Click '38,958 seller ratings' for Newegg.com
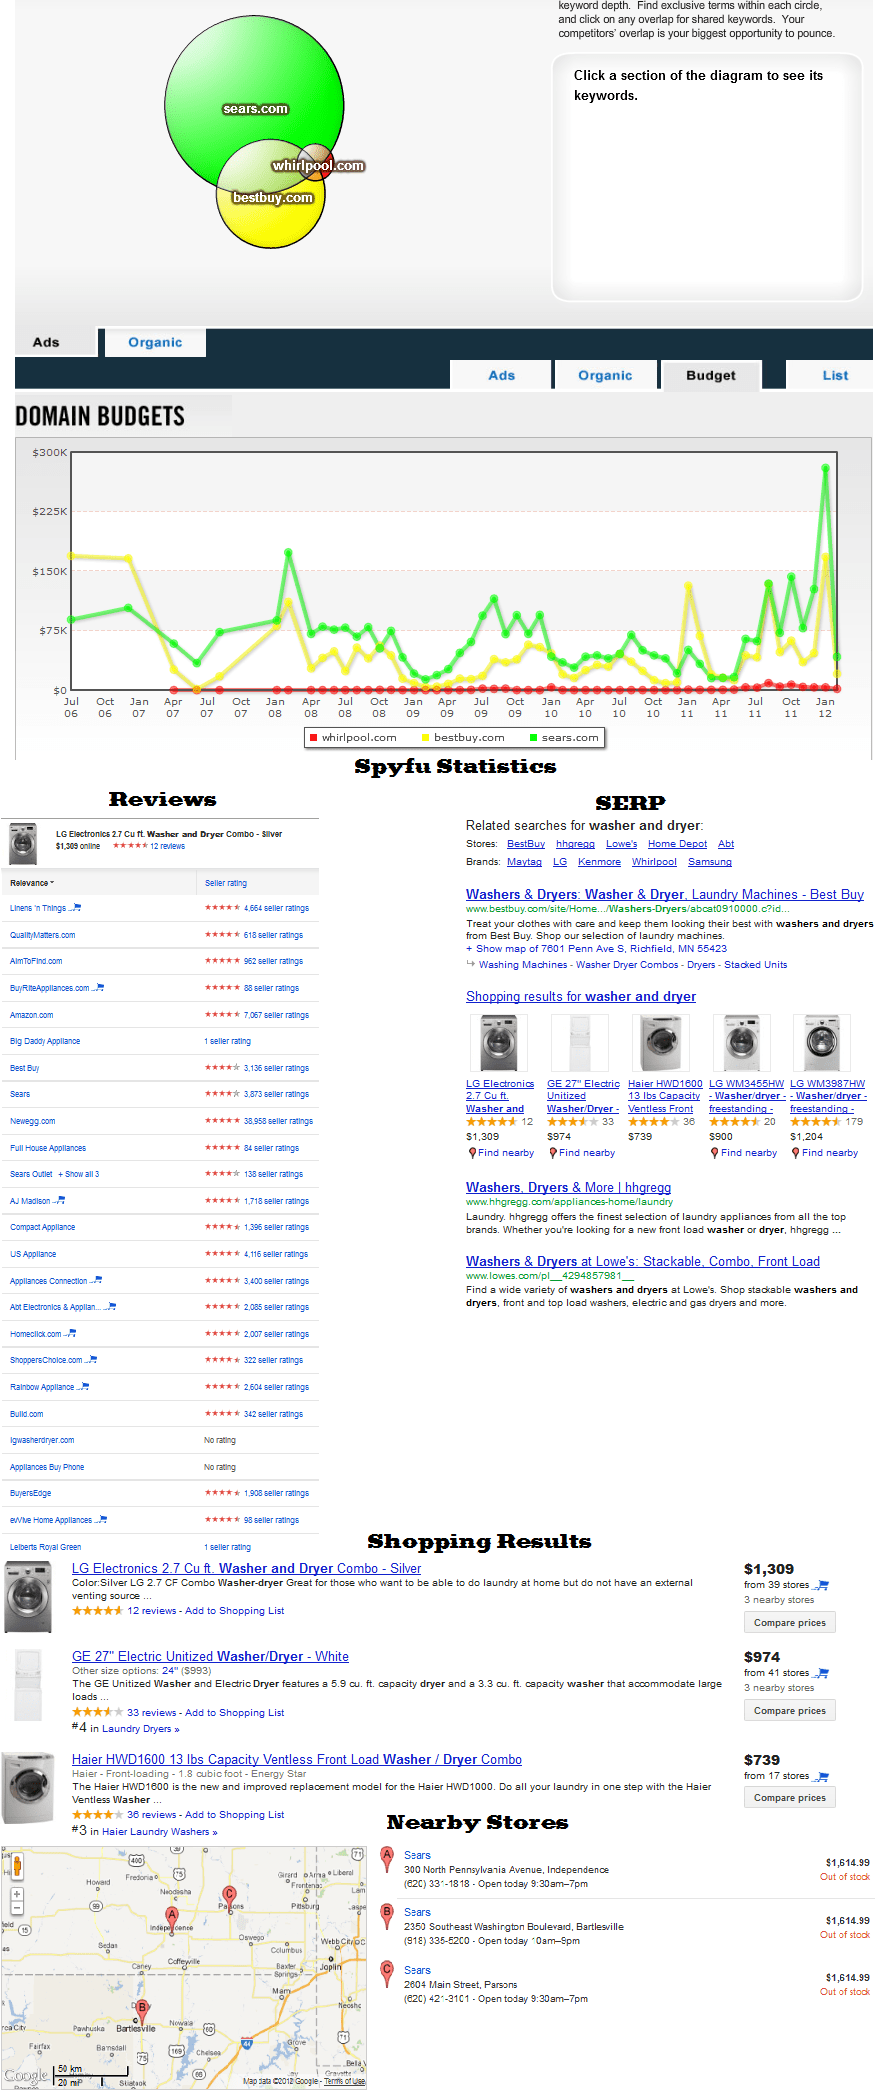The height and width of the screenshot is (2098, 876). (x=279, y=1121)
